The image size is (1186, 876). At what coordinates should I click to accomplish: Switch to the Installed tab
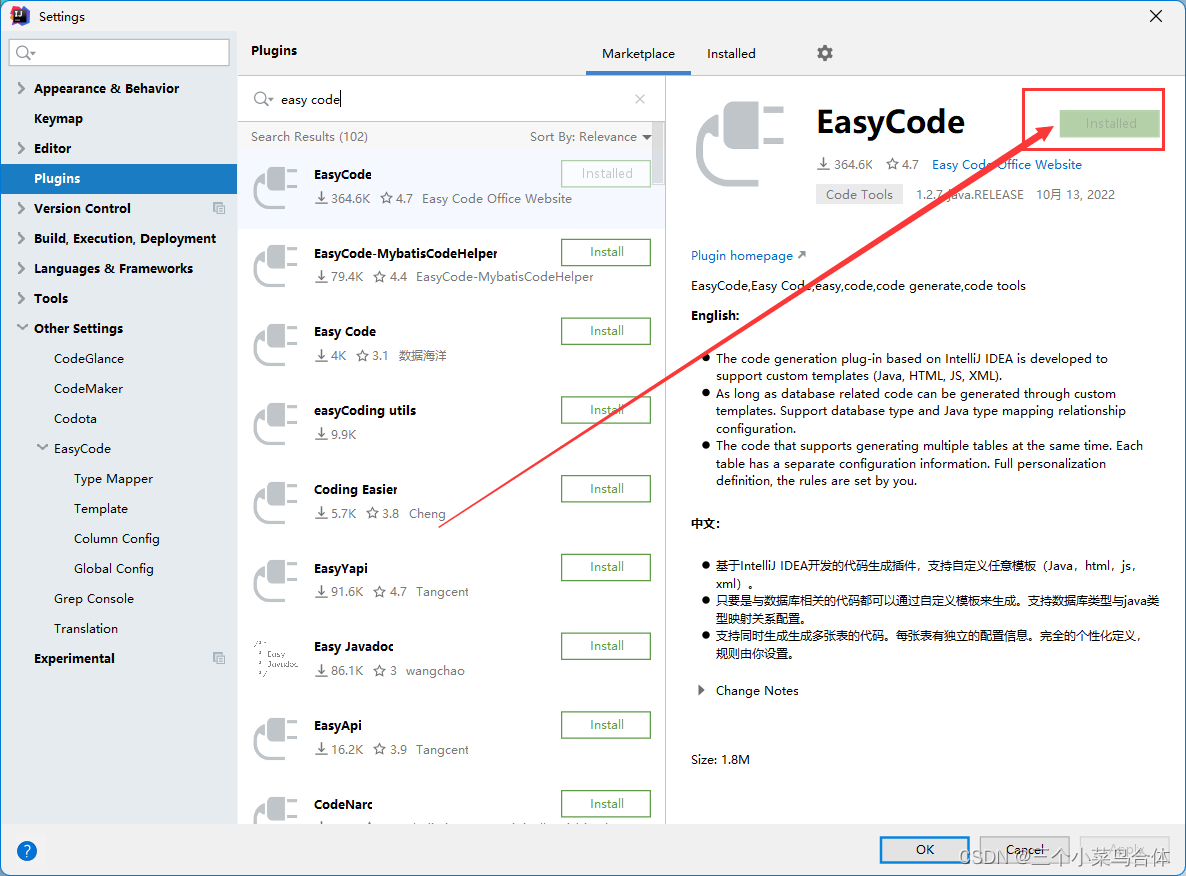[x=731, y=54]
